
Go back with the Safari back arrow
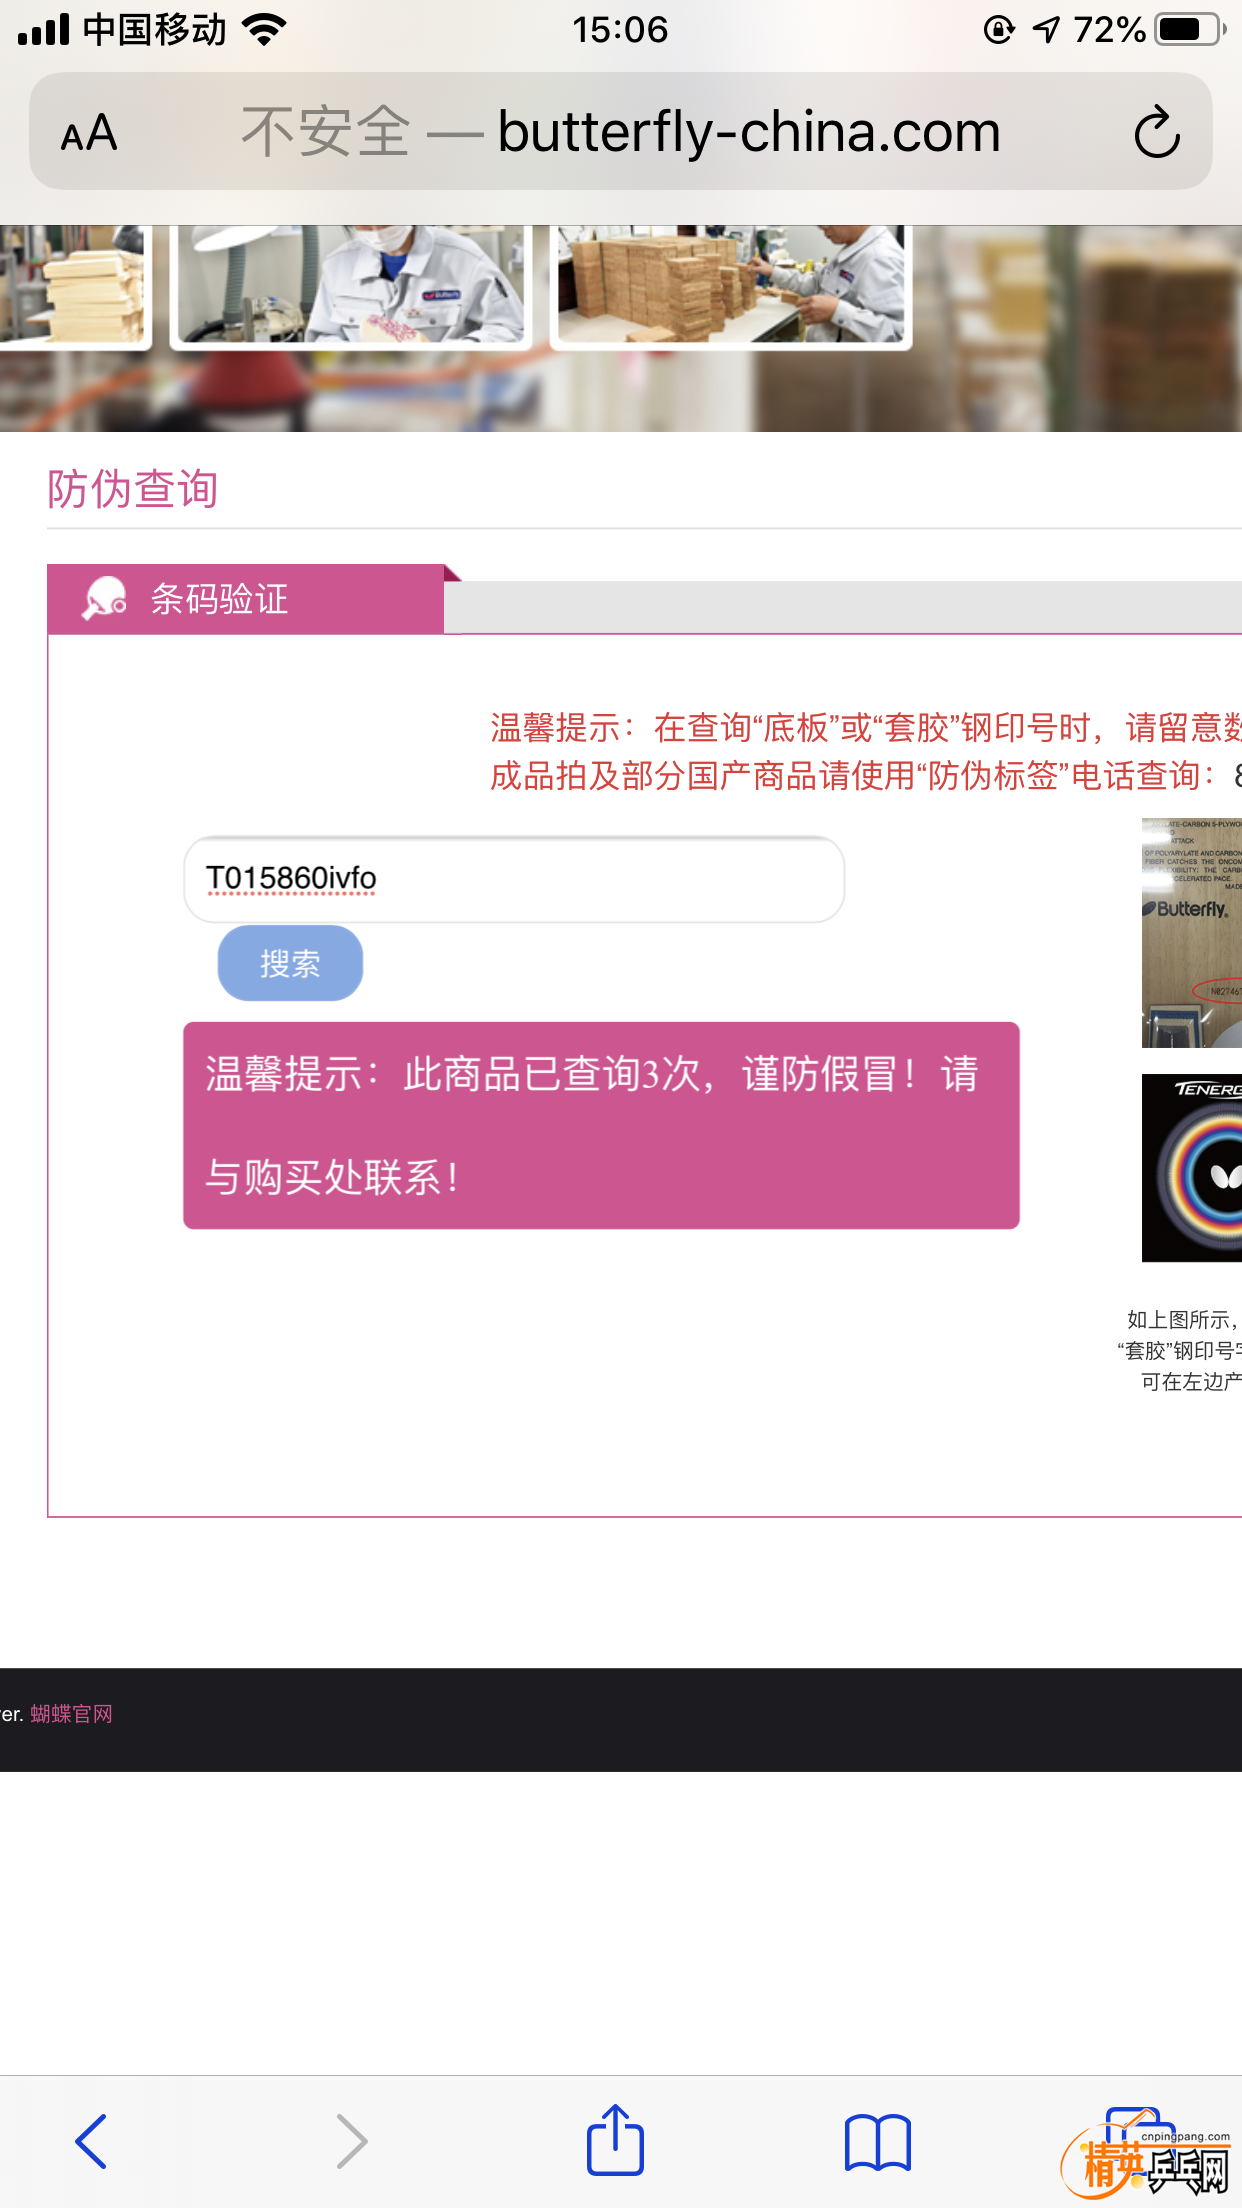91,2141
